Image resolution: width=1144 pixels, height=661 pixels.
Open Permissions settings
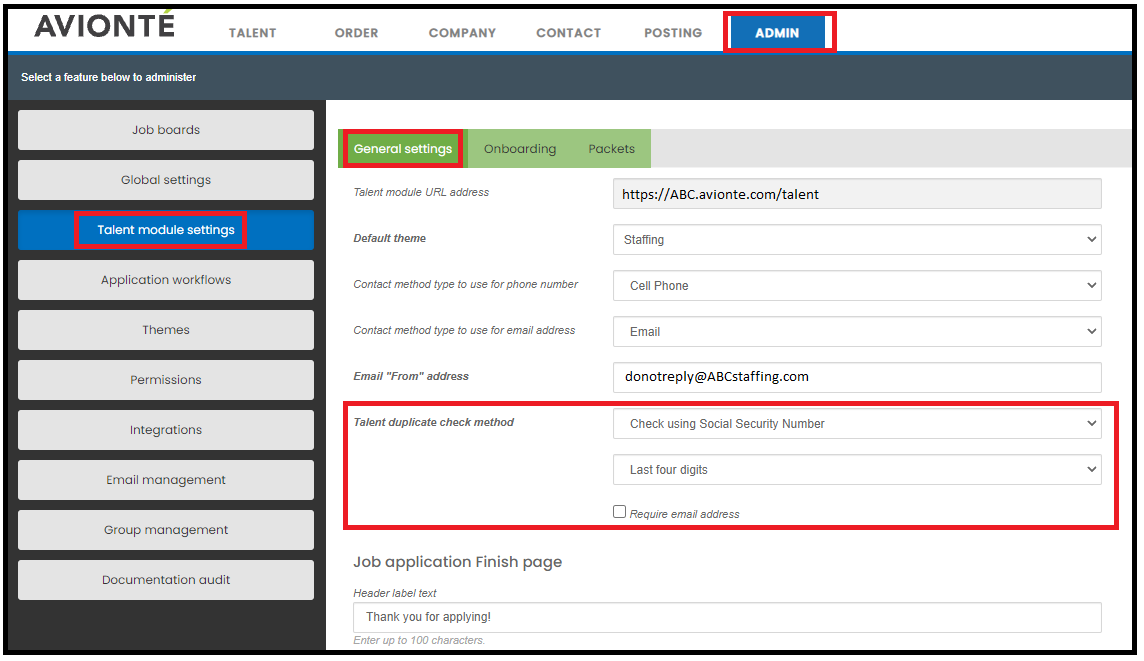point(166,380)
